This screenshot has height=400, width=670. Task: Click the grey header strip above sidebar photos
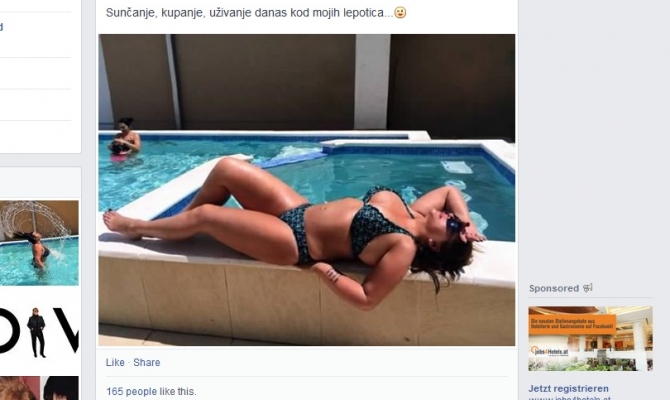click(41, 183)
